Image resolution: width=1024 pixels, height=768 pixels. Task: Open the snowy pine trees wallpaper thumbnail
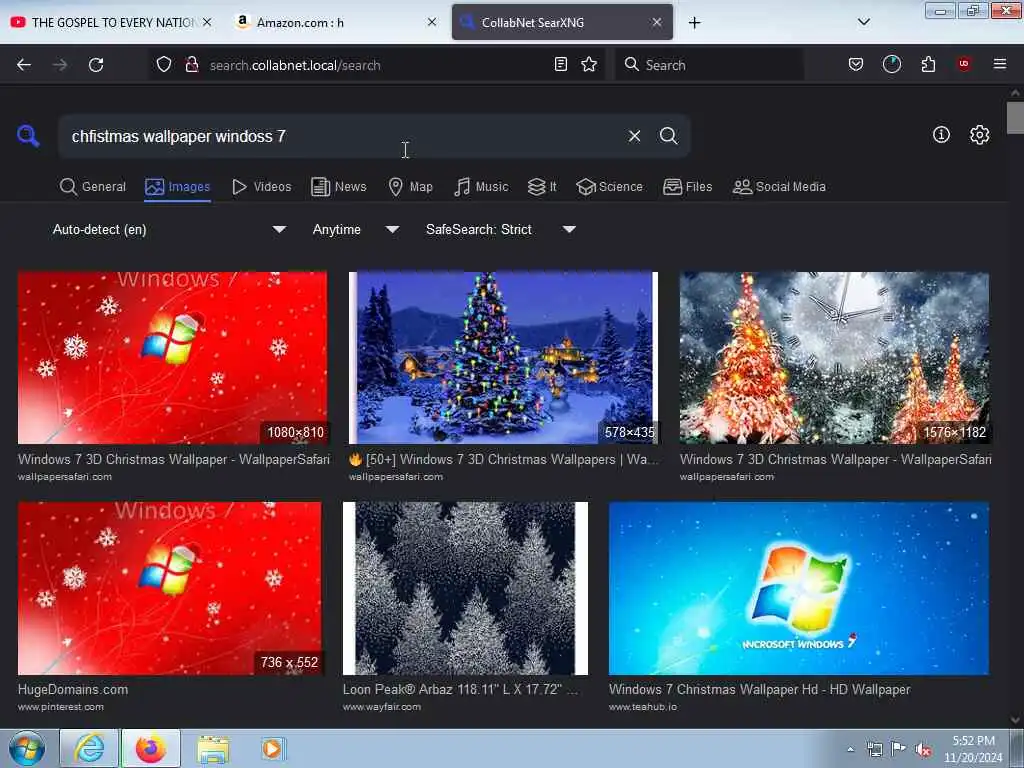[466, 588]
